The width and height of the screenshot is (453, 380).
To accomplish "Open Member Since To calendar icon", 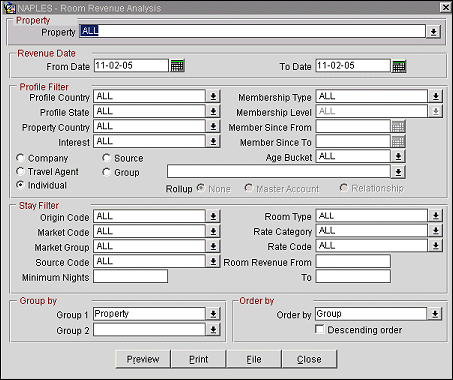I will [x=399, y=141].
